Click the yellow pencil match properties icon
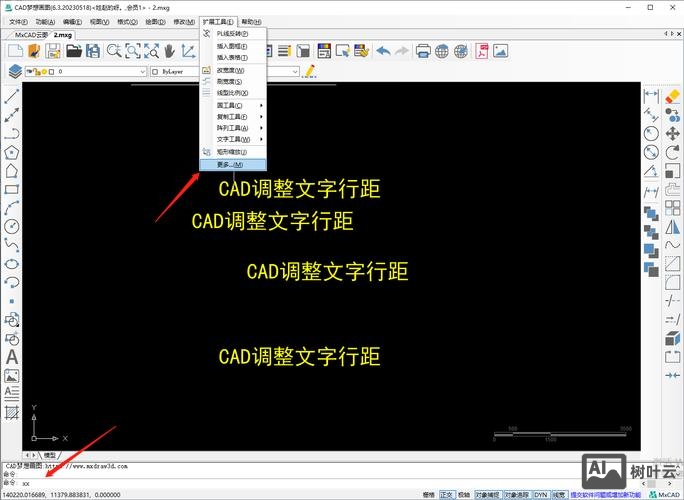The height and width of the screenshot is (500, 684). tap(309, 71)
